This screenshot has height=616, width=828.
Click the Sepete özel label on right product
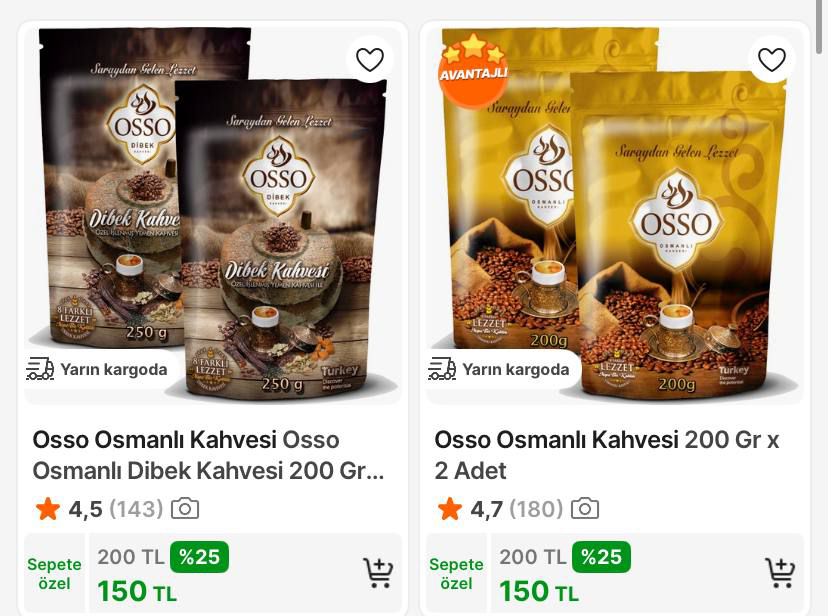[x=456, y=574]
